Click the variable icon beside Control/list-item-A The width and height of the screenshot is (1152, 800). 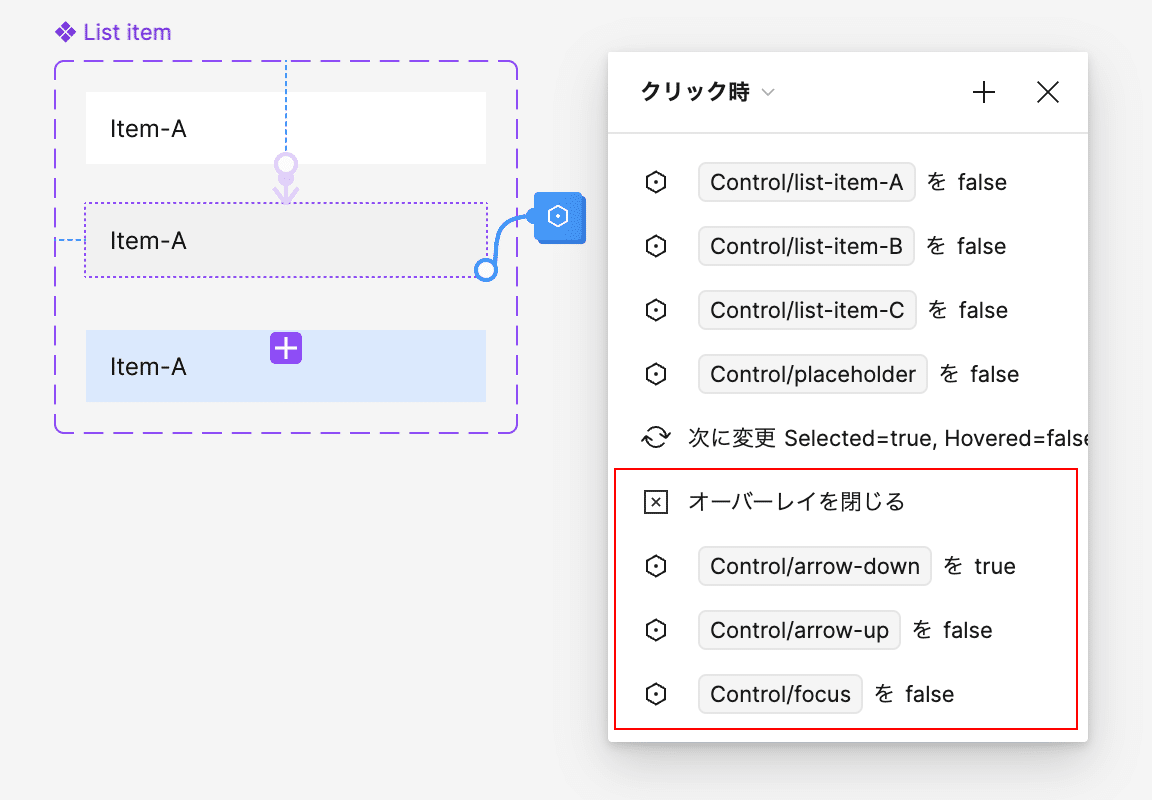655,182
